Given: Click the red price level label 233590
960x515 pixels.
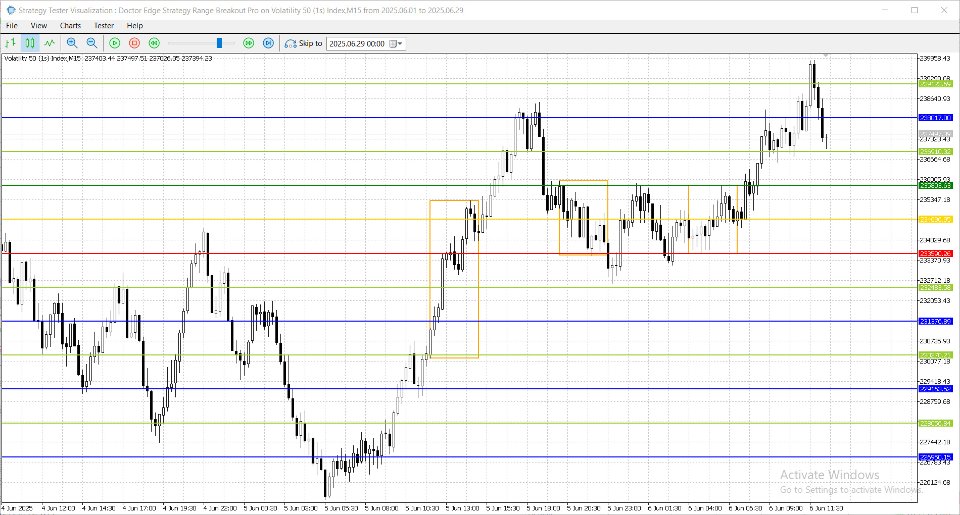Looking at the screenshot, I should tap(936, 254).
